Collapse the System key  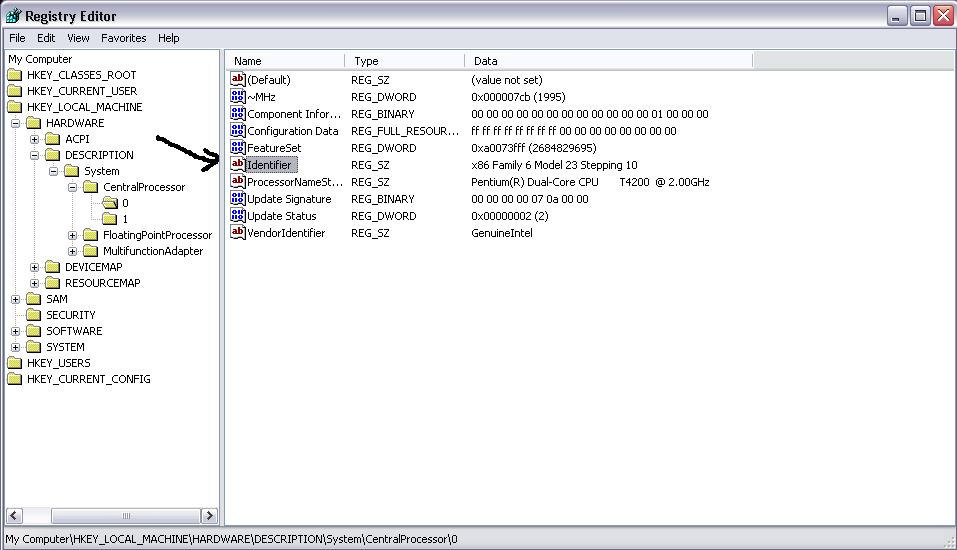[x=54, y=171]
